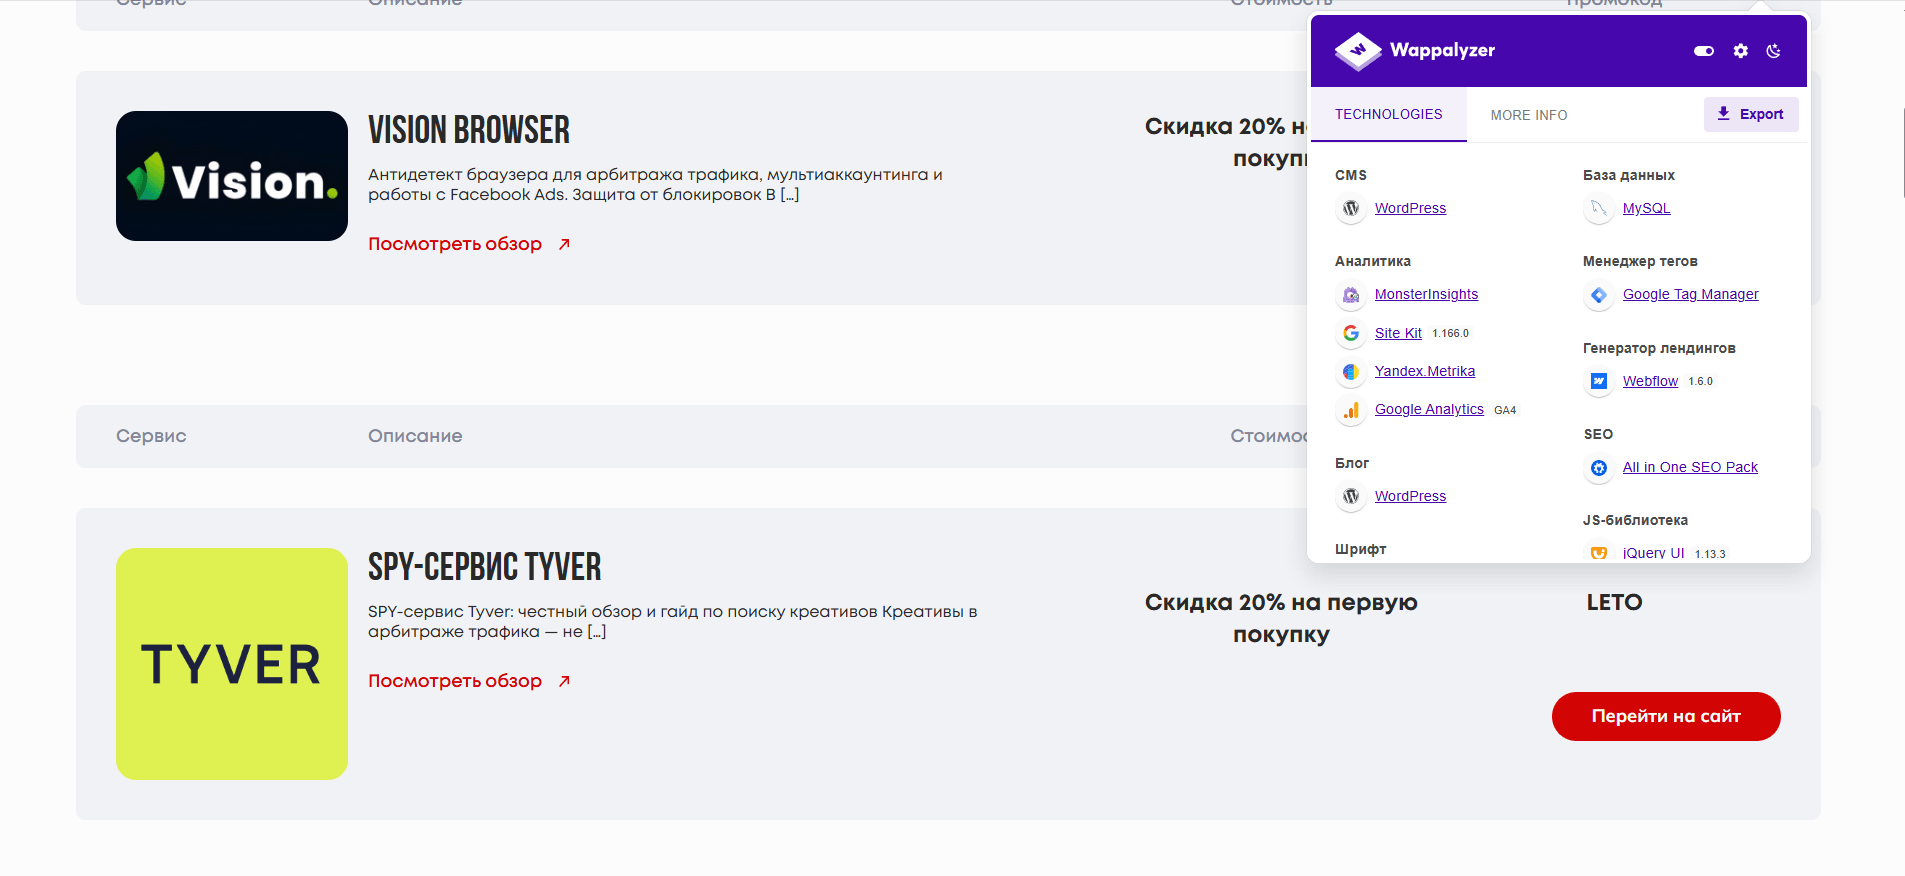Click the Webflow version 1.6.0 label
Image resolution: width=1905 pixels, height=876 pixels.
click(1700, 381)
